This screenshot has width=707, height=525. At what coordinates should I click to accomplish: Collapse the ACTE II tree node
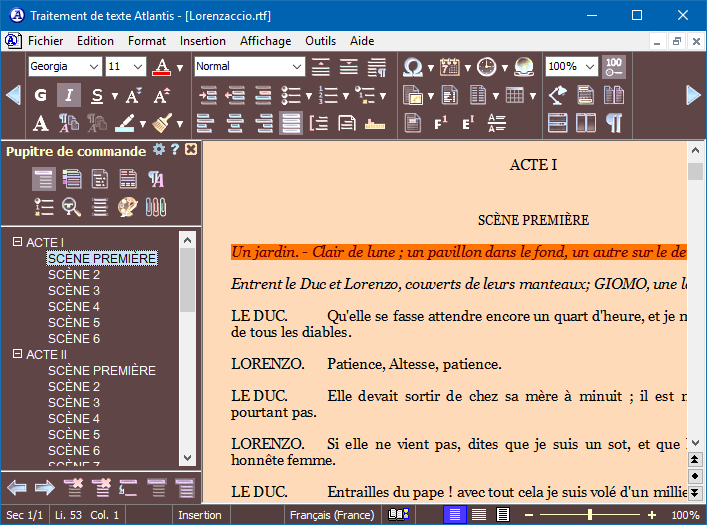[17, 354]
